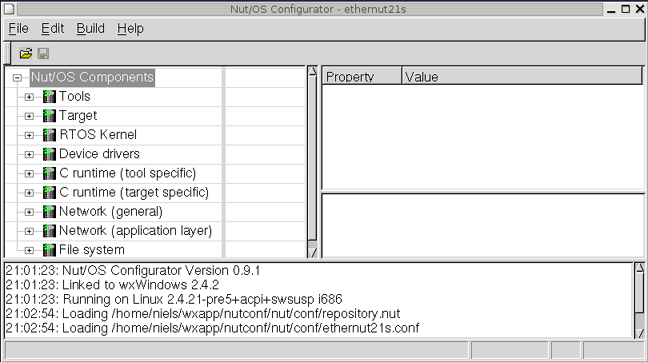Viewport: 648px width, 362px height.
Task: Close the Nut/OS Configurator window
Action: click(640, 9)
